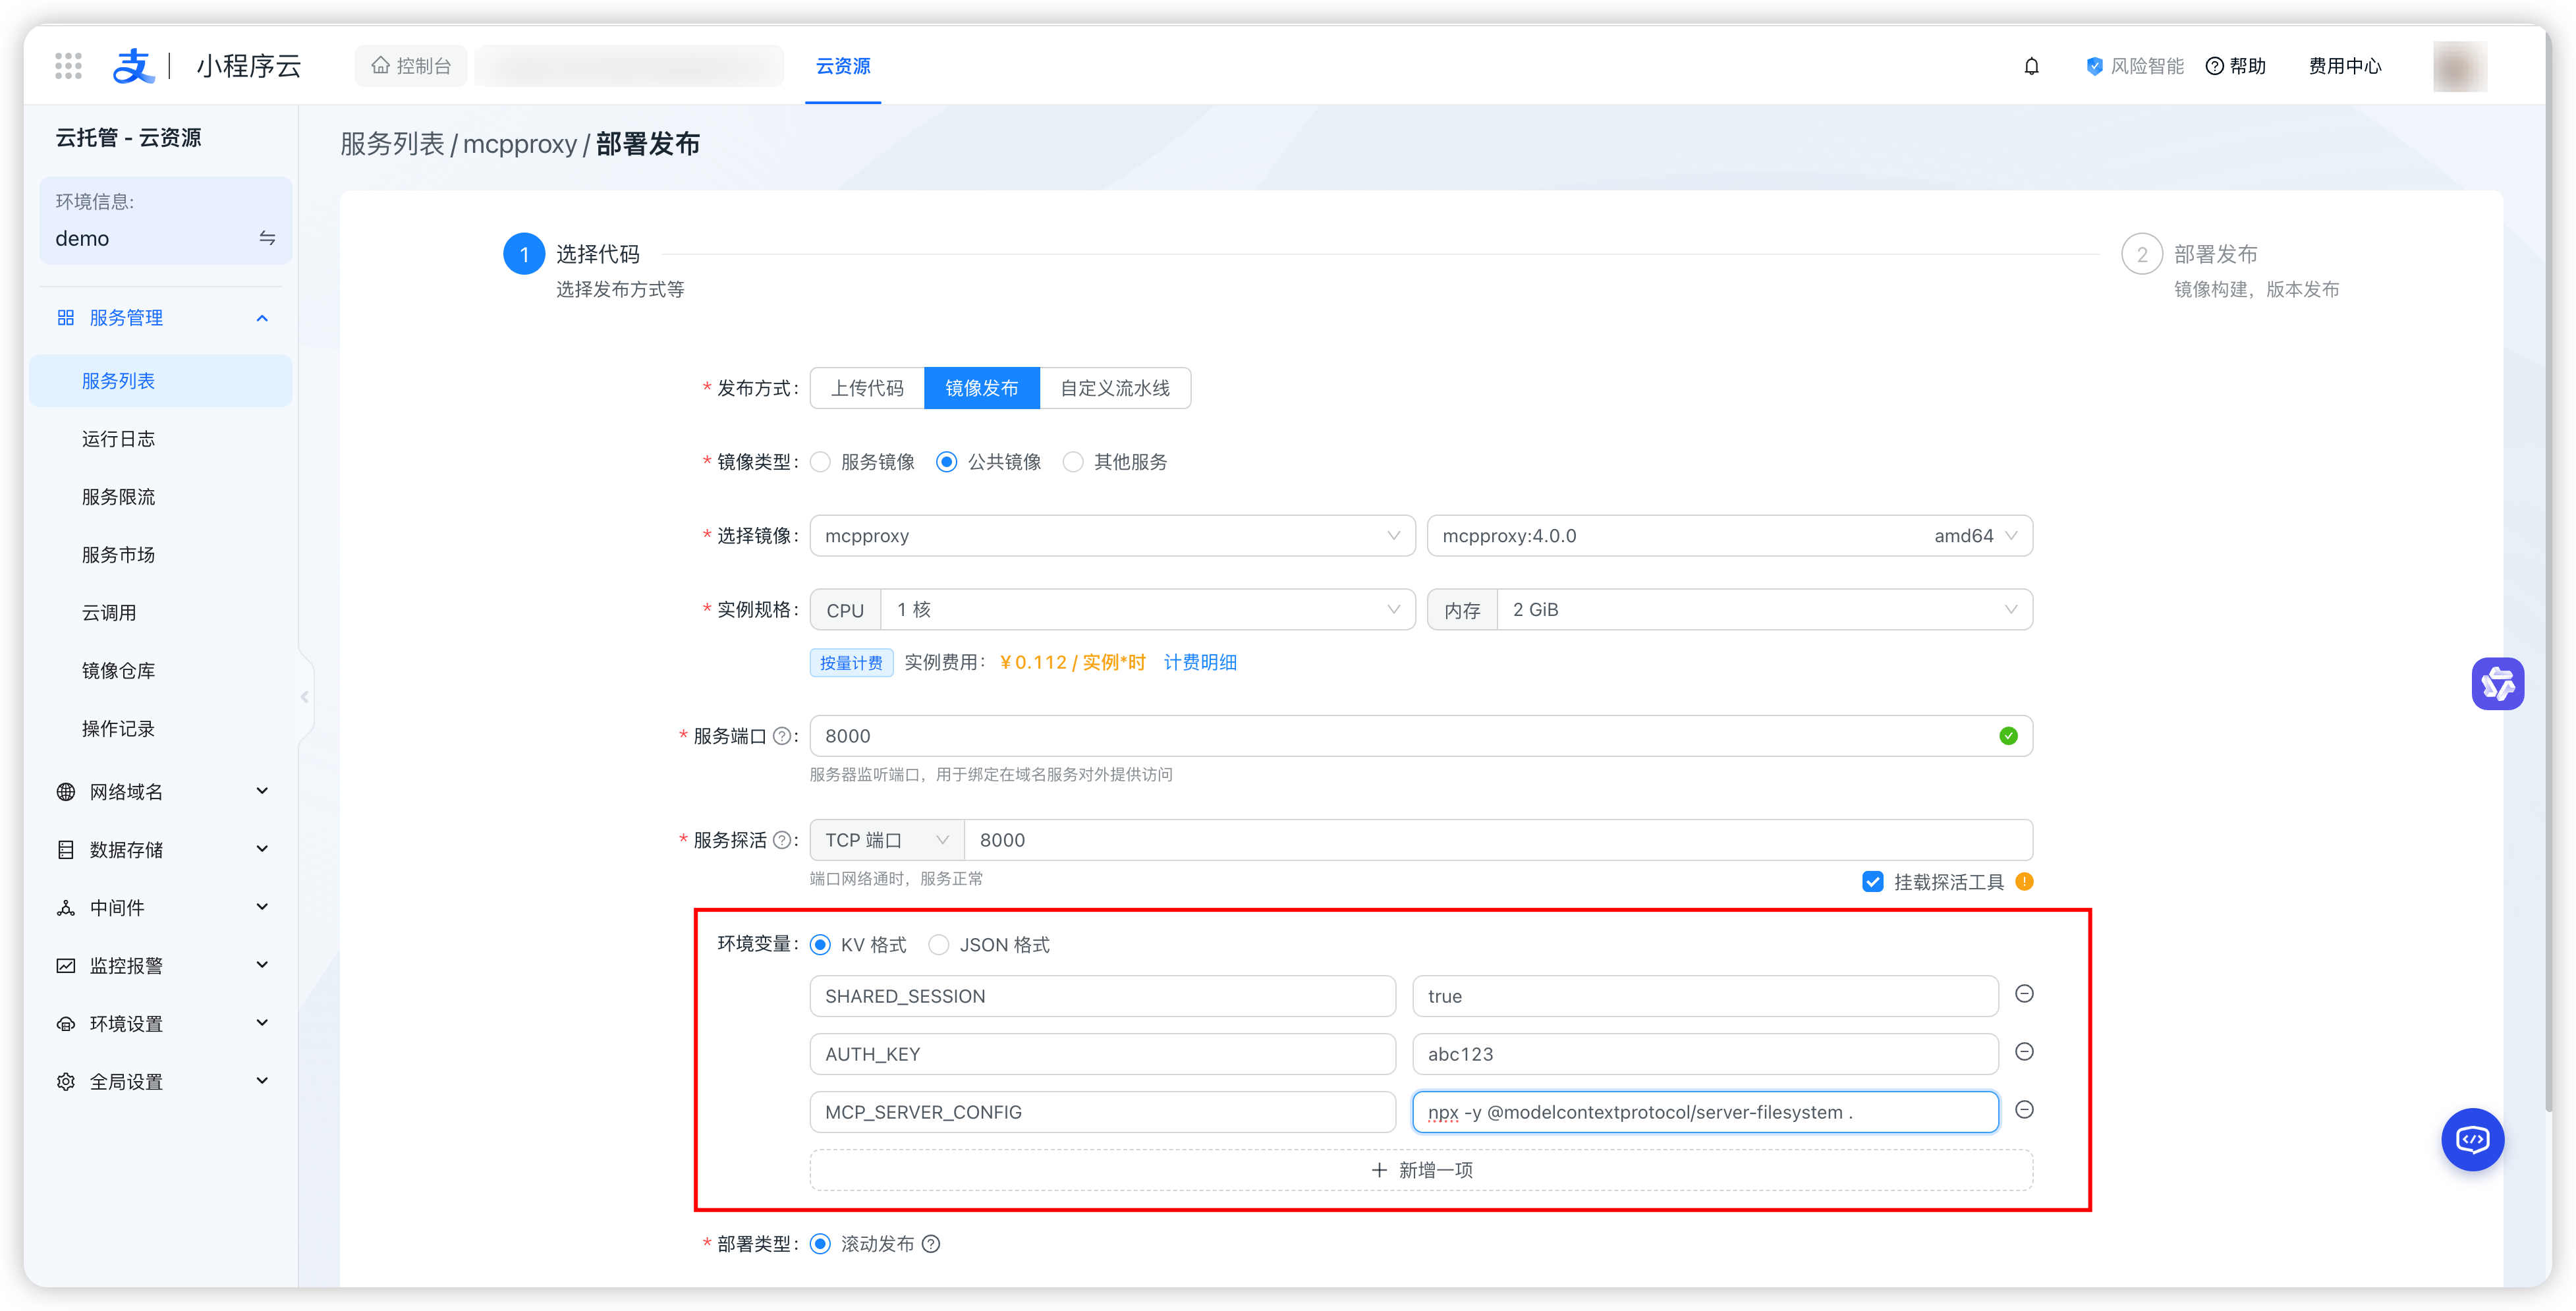Click the environment switch icon next to demo
Image resolution: width=2576 pixels, height=1311 pixels.
click(267, 238)
